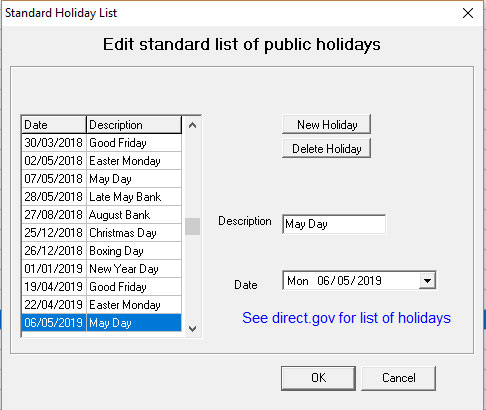Screen dimensions: 486x410
Task: Select the 30/03/2018 Good Friday row
Action: tap(101, 143)
